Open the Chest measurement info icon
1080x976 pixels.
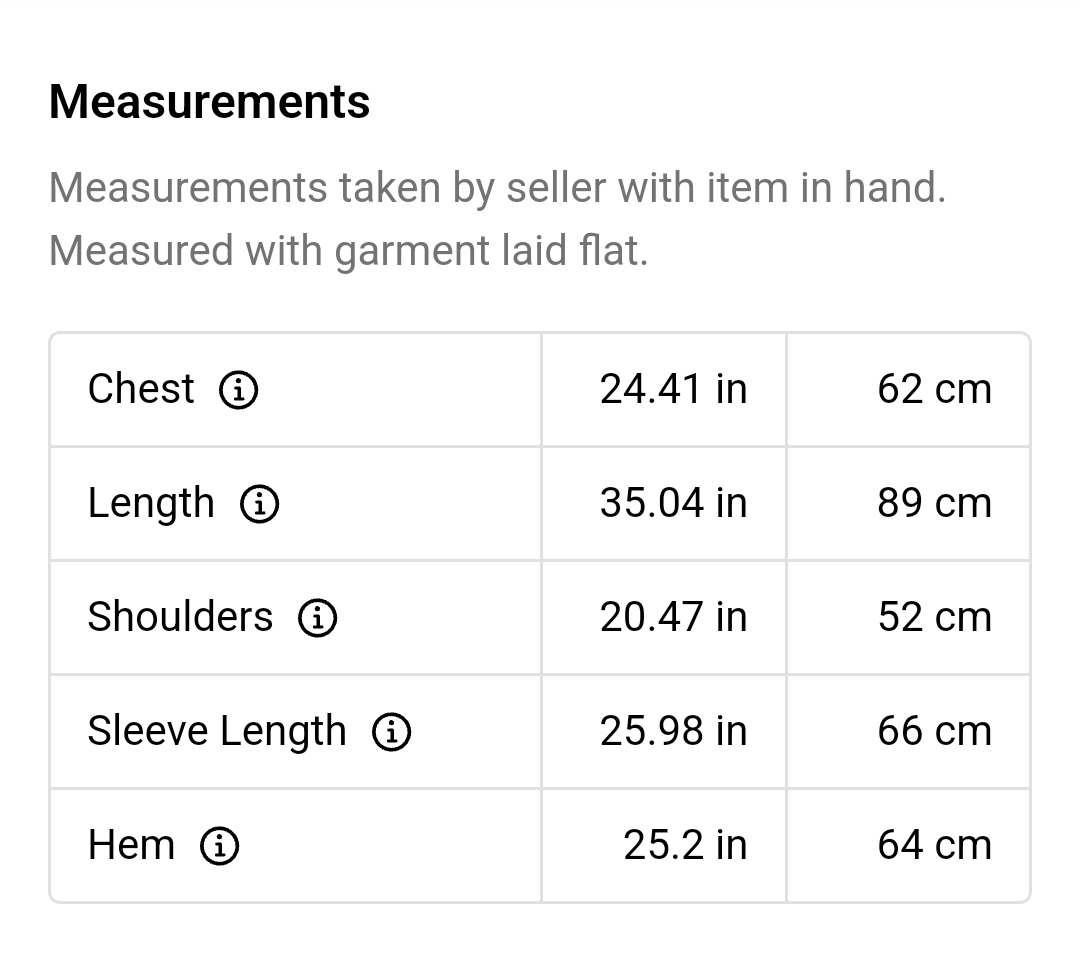(238, 390)
